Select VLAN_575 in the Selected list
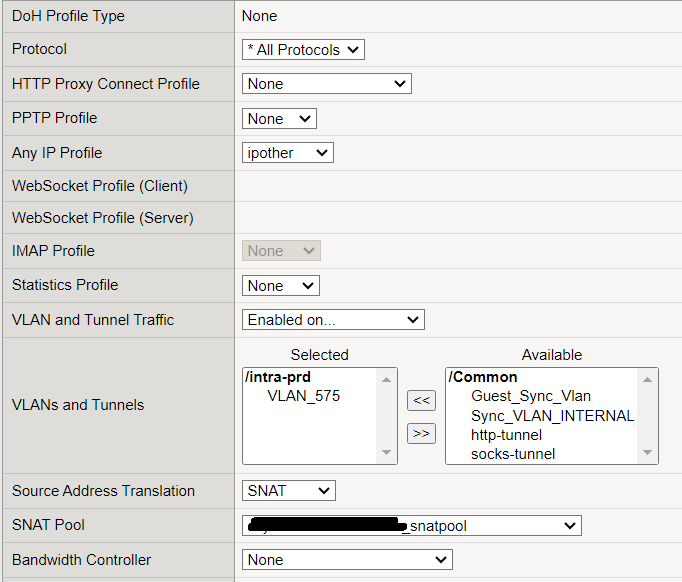 [x=303, y=396]
